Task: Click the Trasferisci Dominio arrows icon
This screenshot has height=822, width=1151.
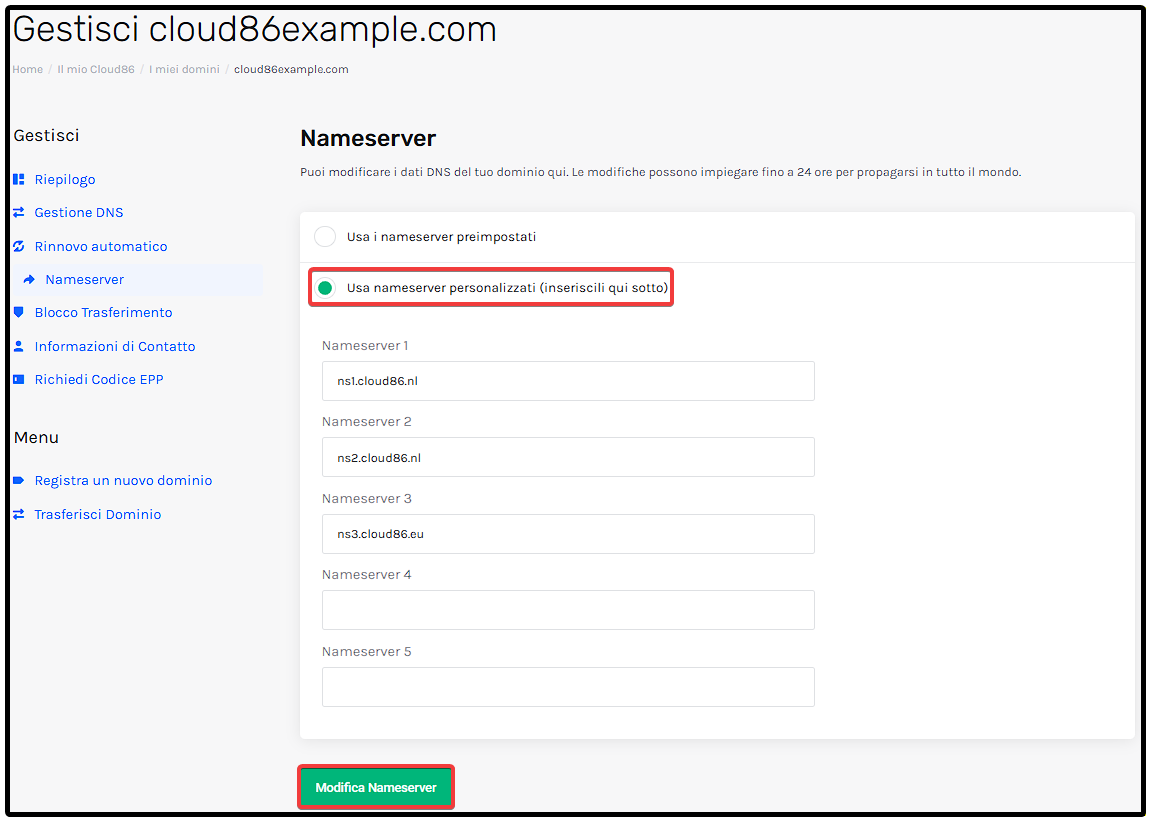Action: tap(19, 514)
